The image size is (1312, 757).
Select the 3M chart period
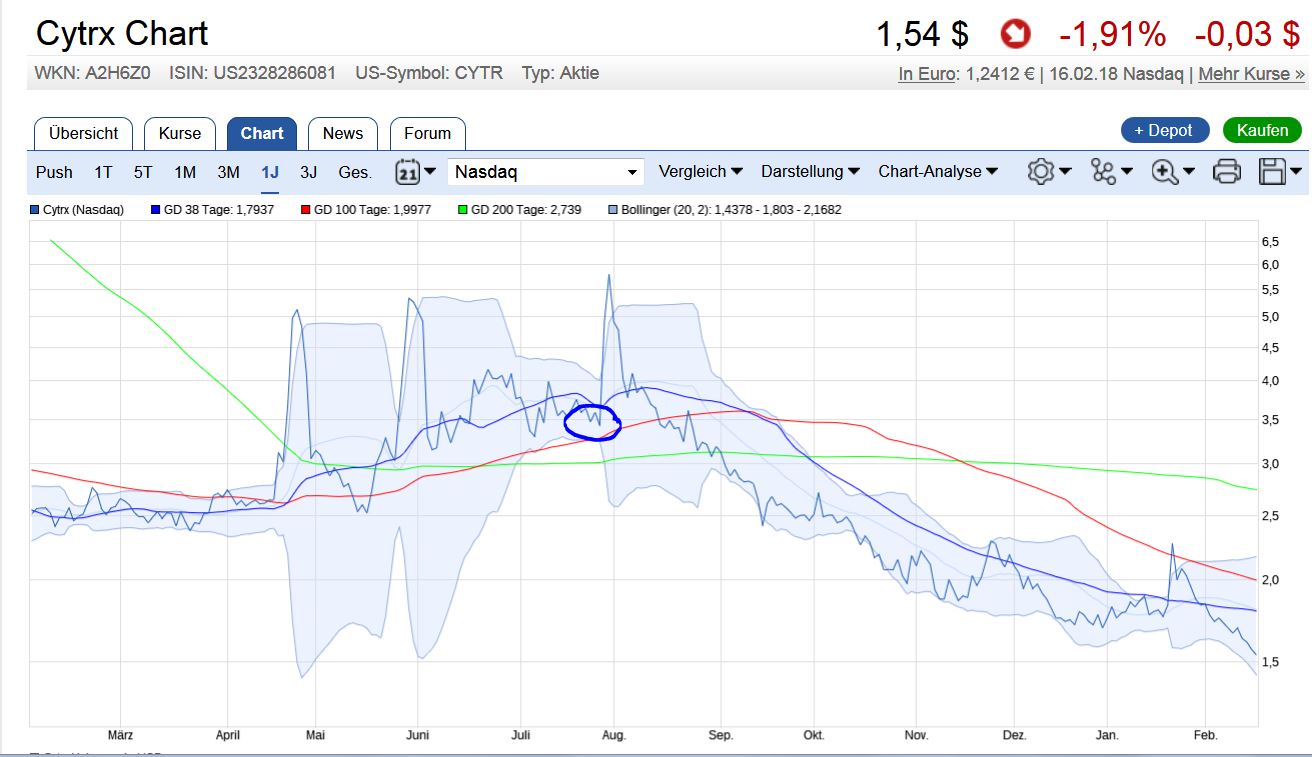point(228,172)
